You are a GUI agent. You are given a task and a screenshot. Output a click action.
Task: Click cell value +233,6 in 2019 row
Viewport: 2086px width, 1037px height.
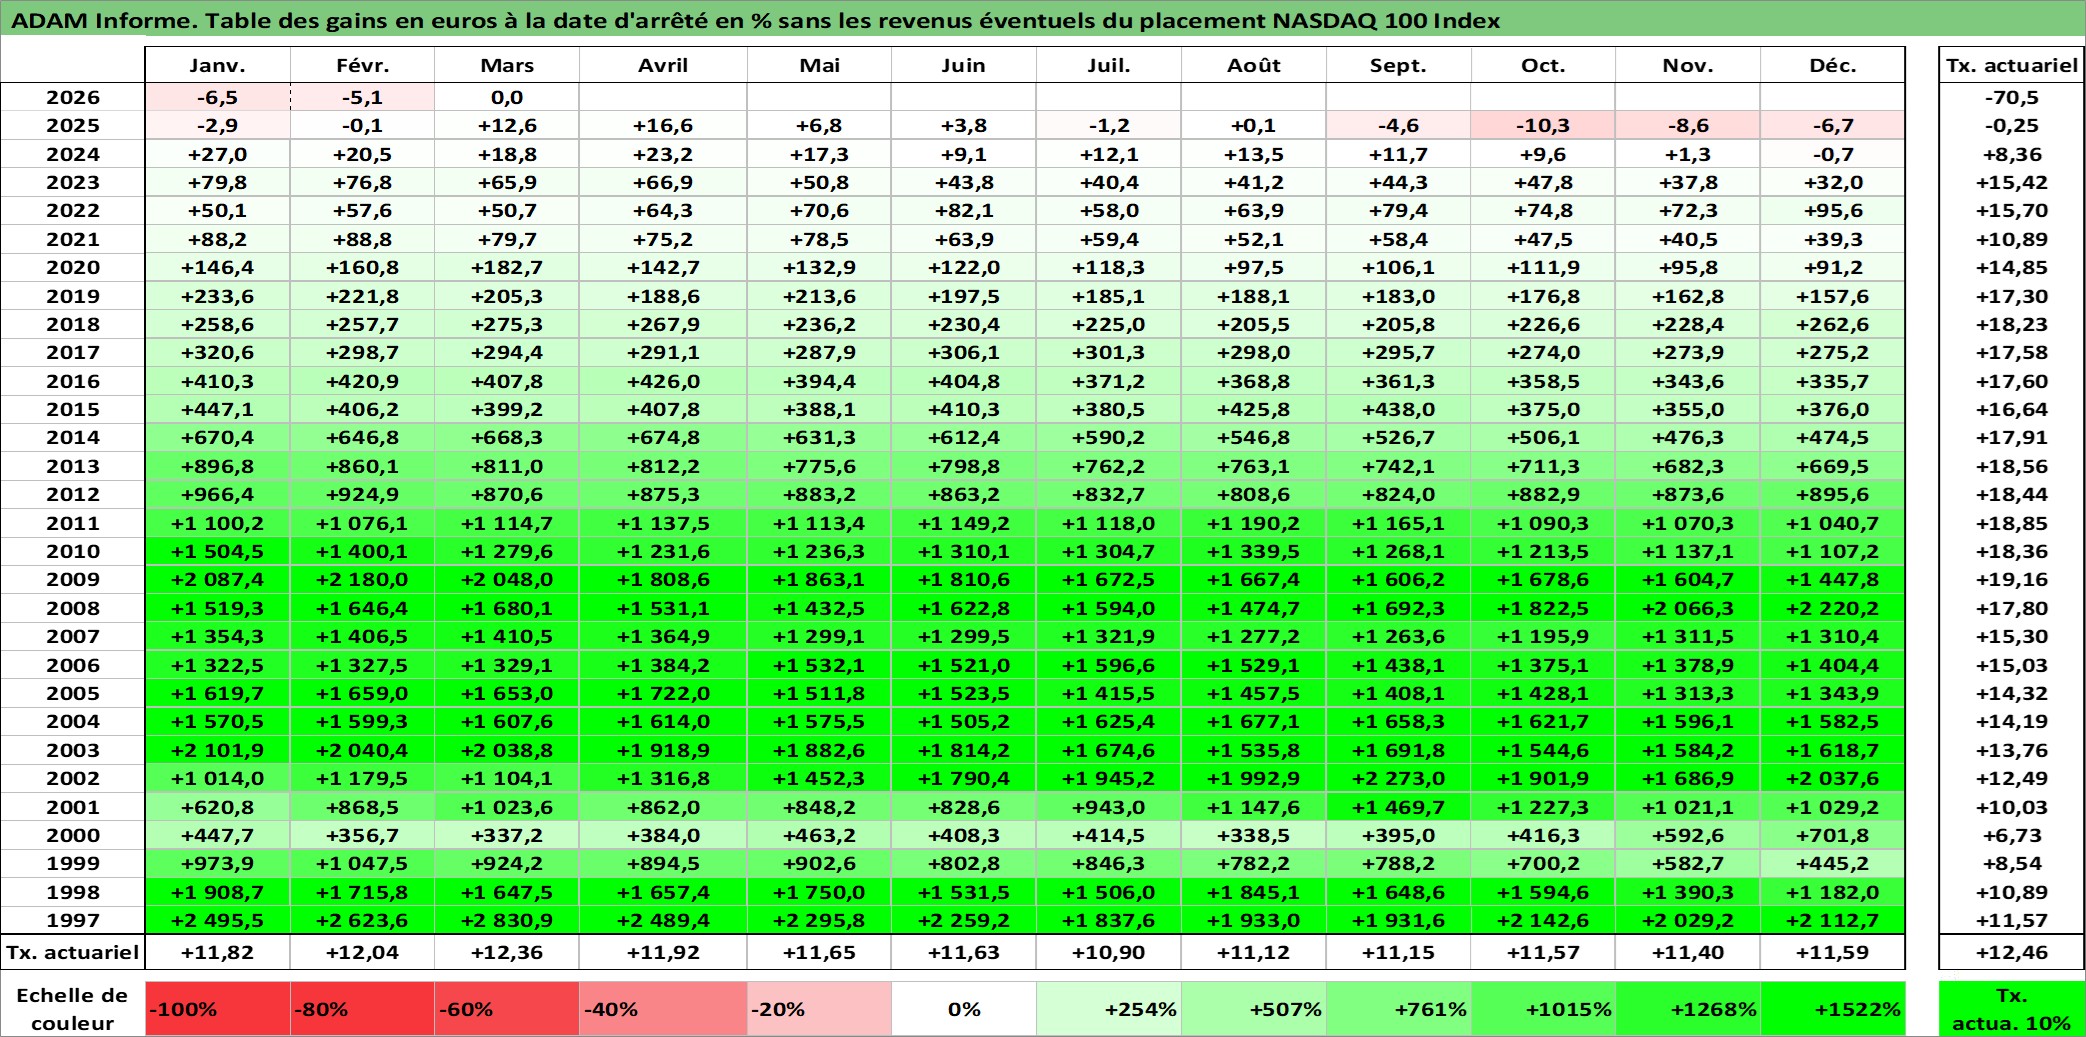pos(217,296)
